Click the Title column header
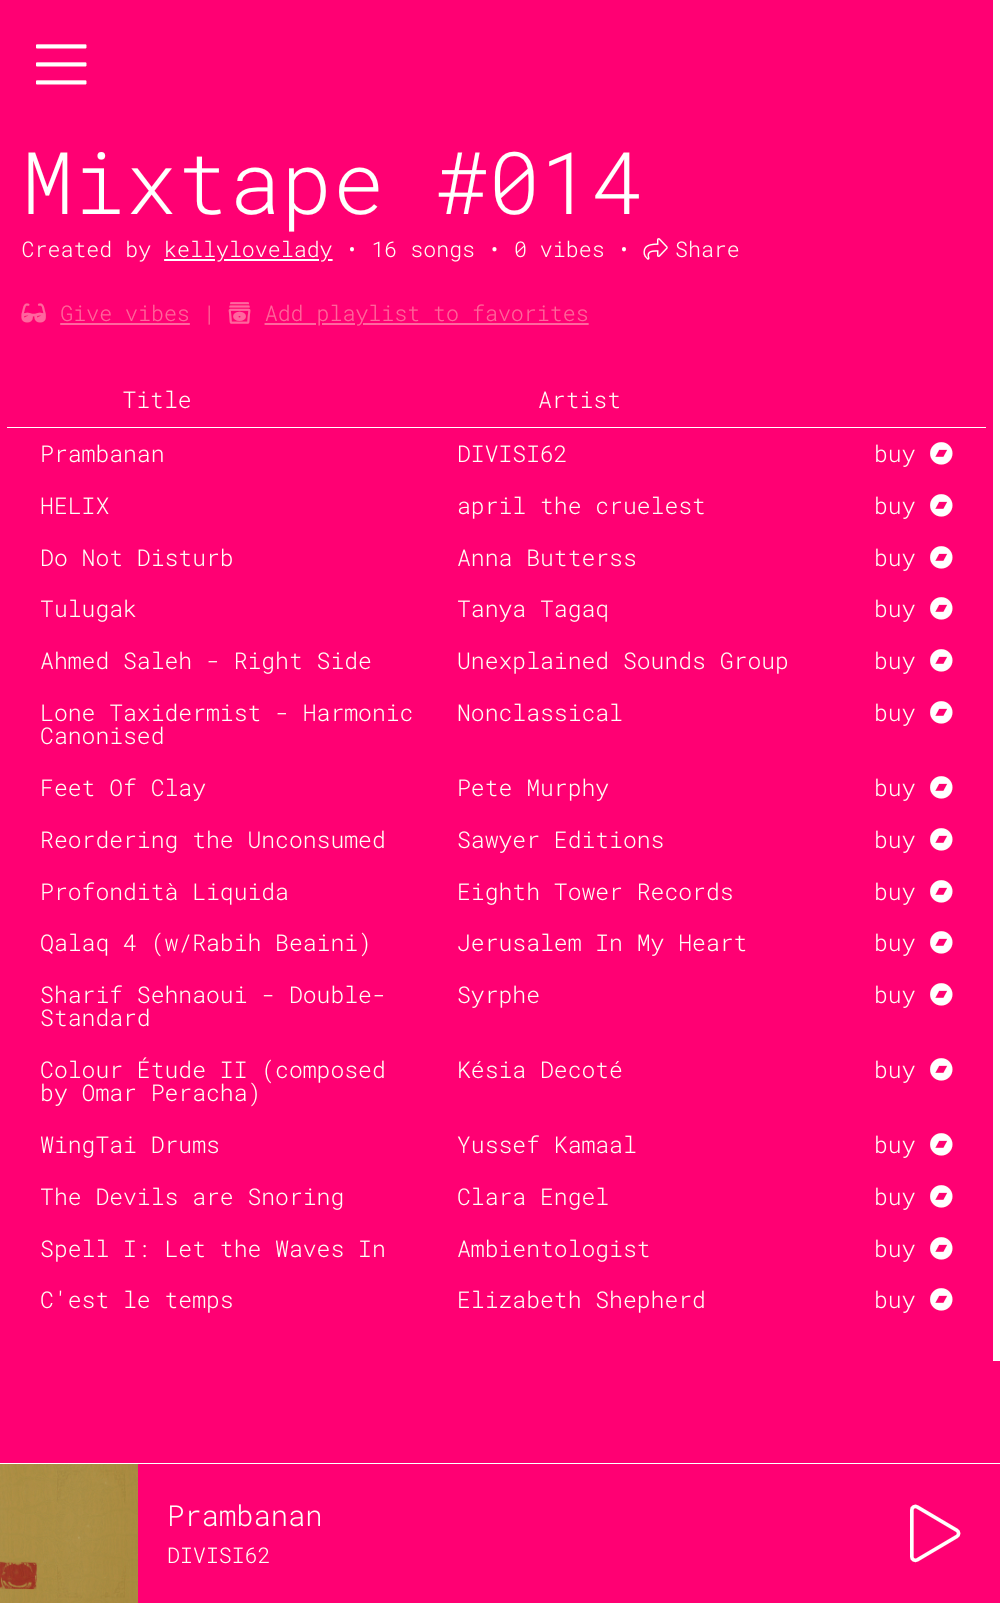Screen dimensions: 1001x1603 click(157, 400)
